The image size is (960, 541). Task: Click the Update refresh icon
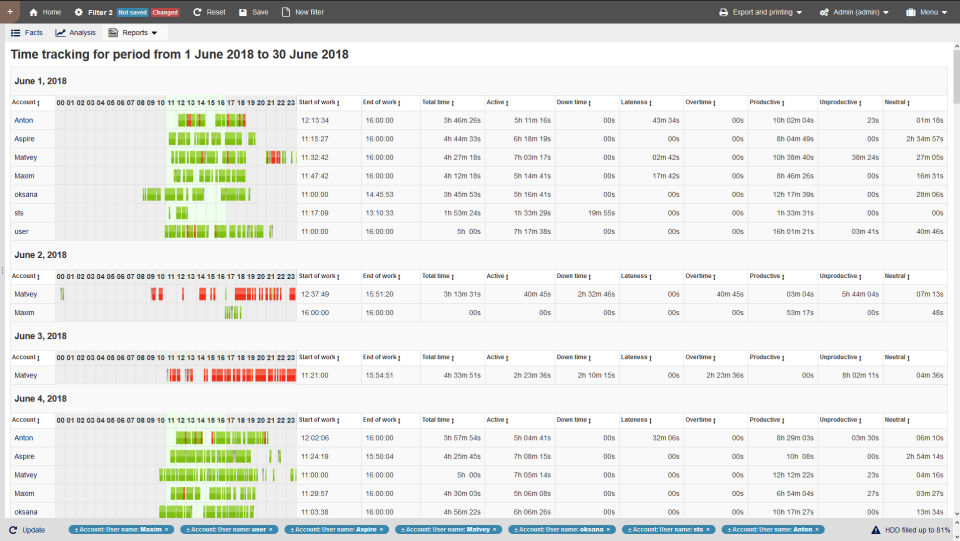pyautogui.click(x=13, y=529)
